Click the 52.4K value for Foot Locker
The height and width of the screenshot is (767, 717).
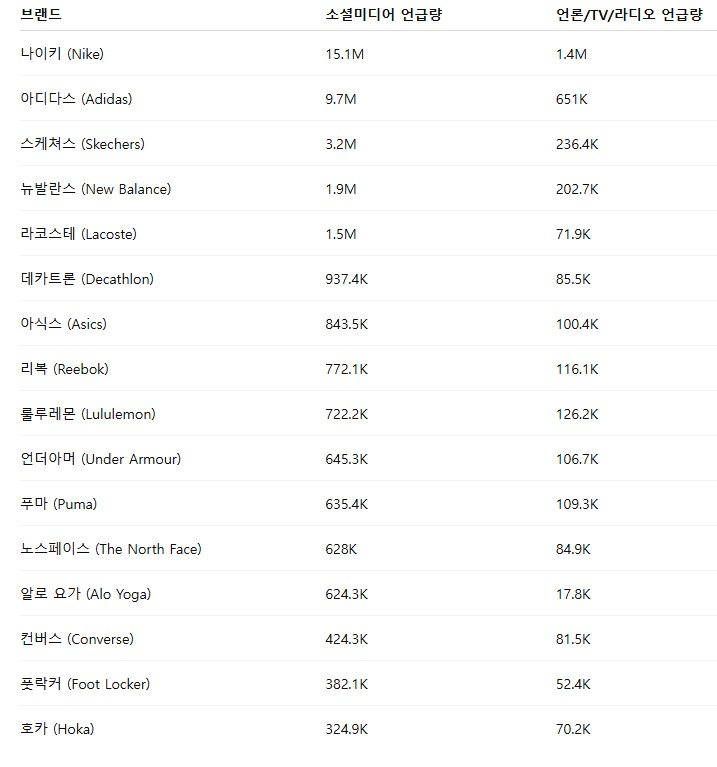click(x=573, y=684)
